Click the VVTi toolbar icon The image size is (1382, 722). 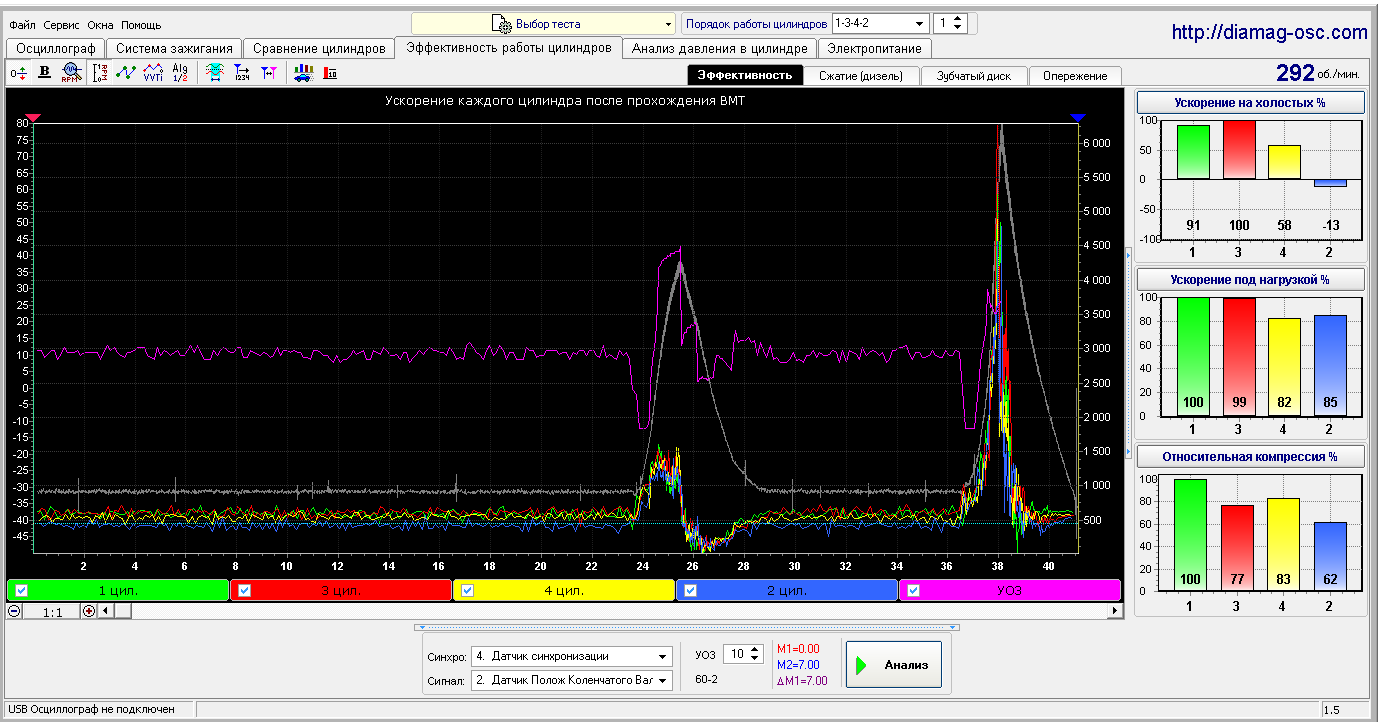tap(153, 72)
